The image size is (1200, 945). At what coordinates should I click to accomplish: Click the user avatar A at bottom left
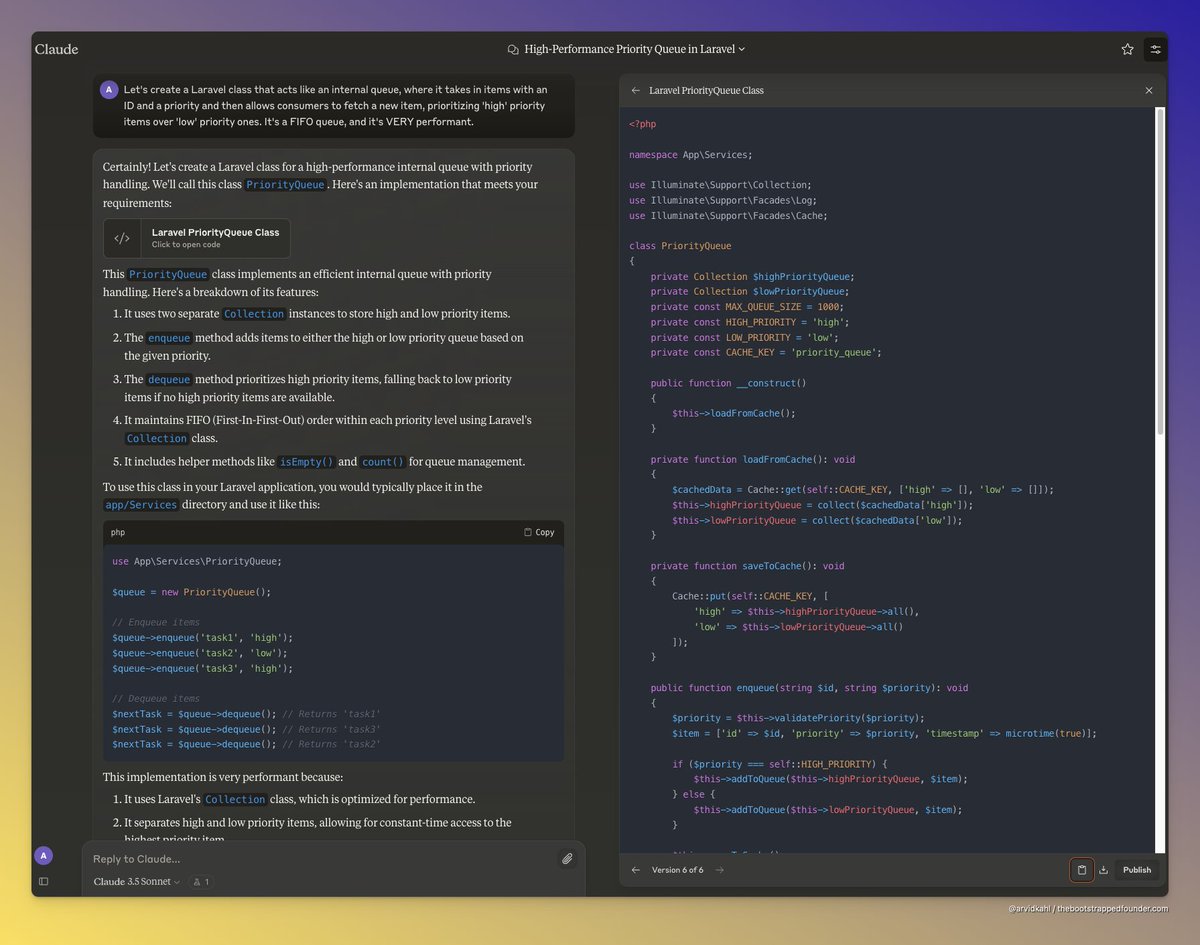pos(43,855)
